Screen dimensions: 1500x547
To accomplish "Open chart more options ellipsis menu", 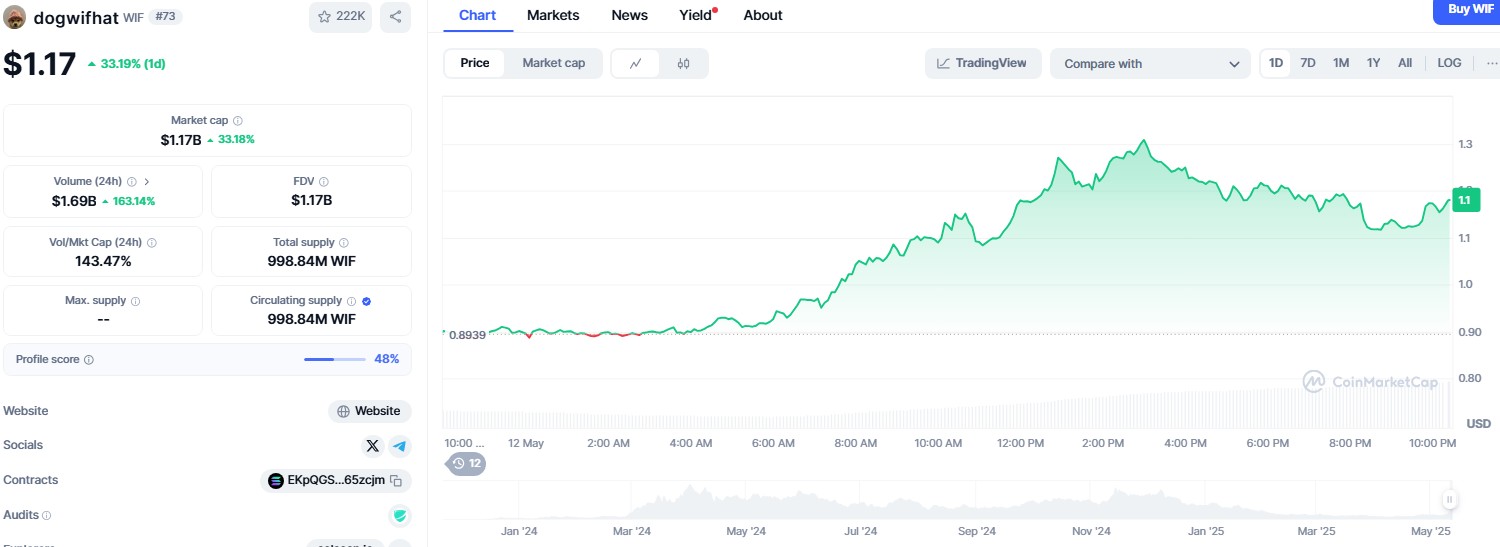I will tap(1491, 63).
